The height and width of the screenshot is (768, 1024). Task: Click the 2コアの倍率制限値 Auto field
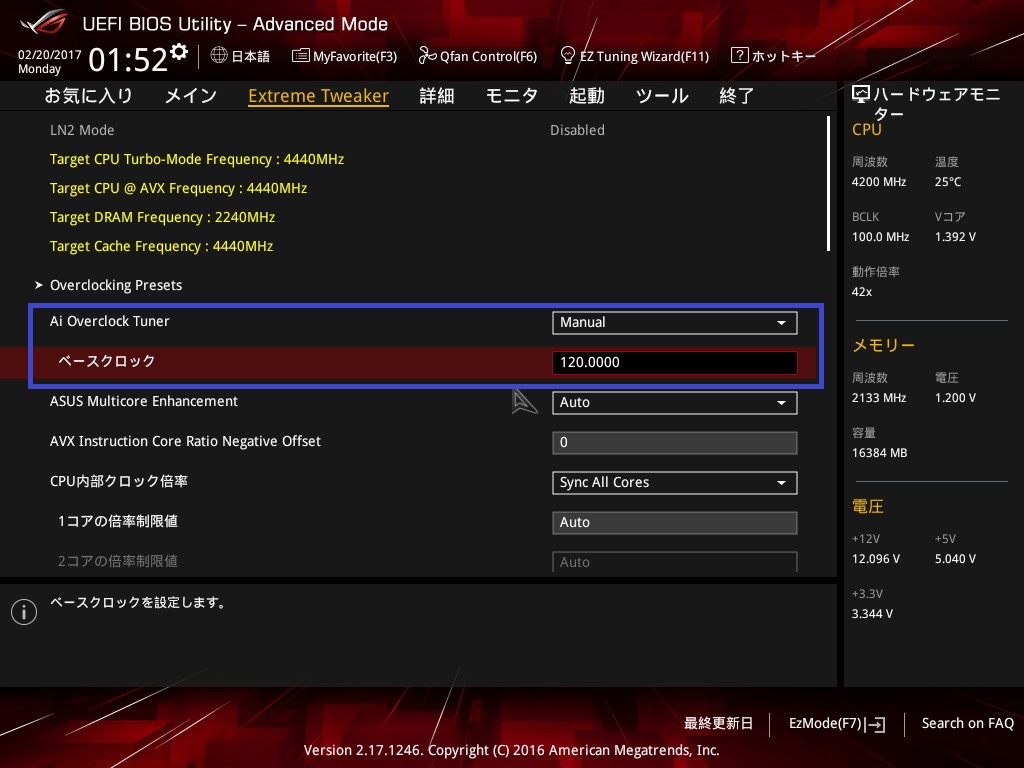coord(675,562)
